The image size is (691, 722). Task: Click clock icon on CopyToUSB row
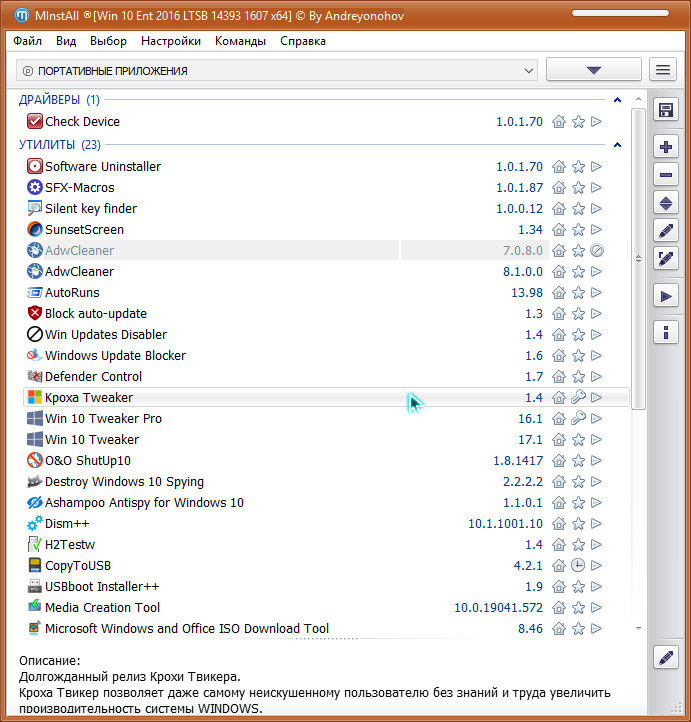[578, 565]
